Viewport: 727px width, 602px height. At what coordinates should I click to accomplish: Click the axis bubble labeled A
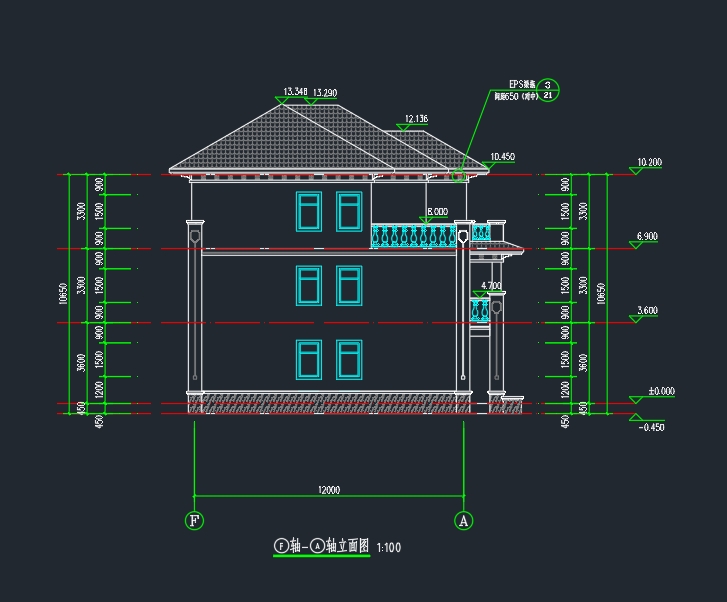[463, 520]
